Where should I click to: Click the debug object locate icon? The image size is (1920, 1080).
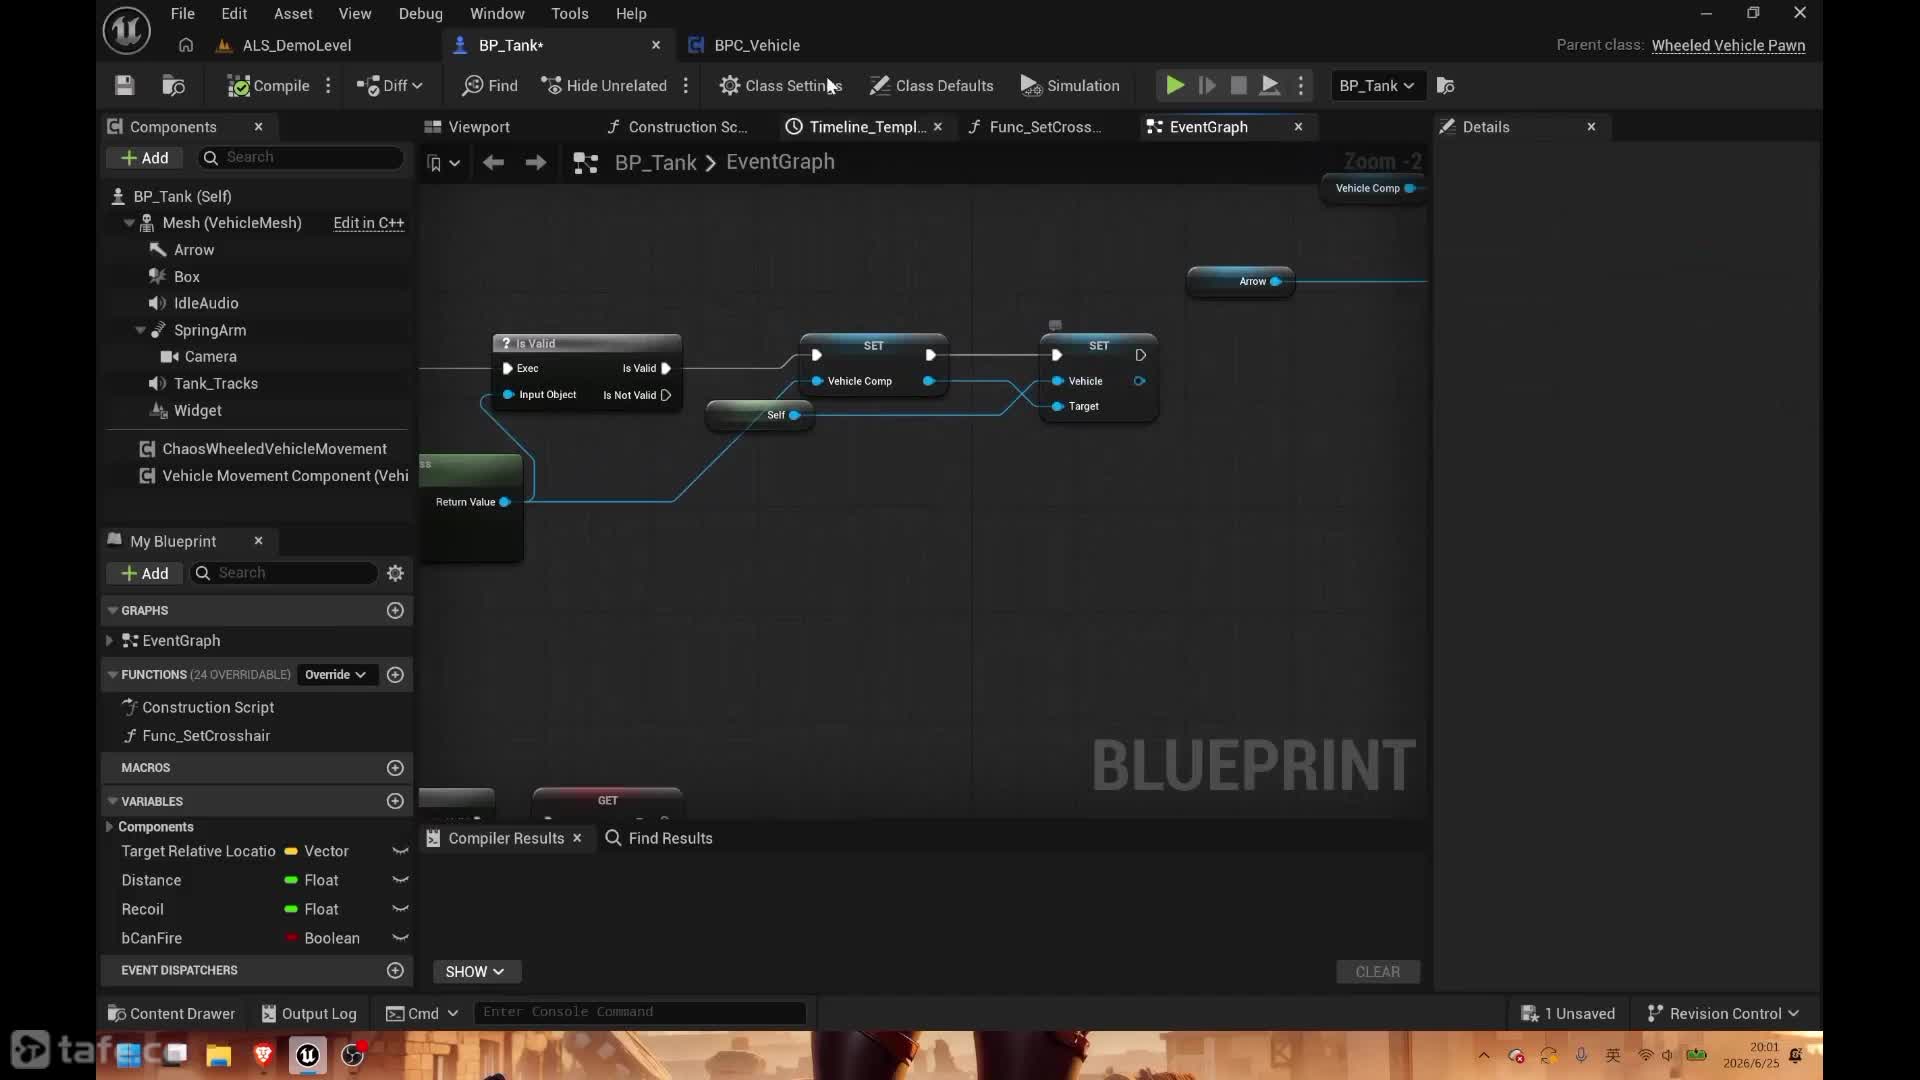1446,86
